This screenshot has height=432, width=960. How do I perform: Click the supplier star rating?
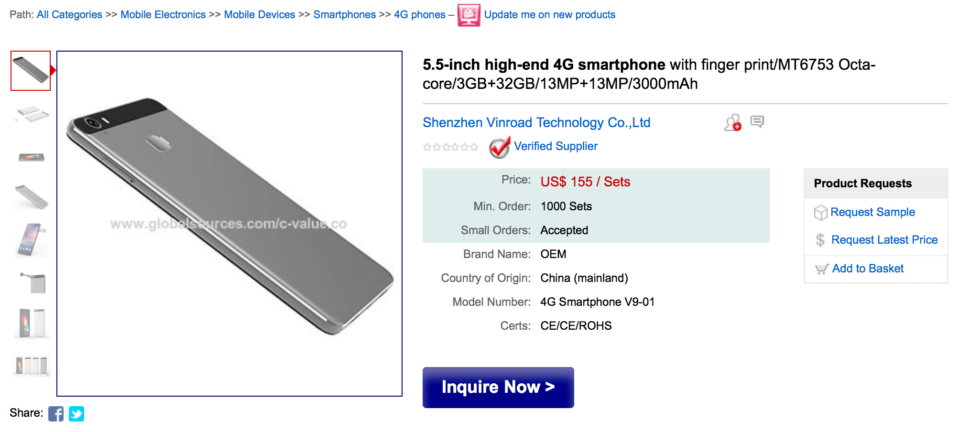coord(450,147)
